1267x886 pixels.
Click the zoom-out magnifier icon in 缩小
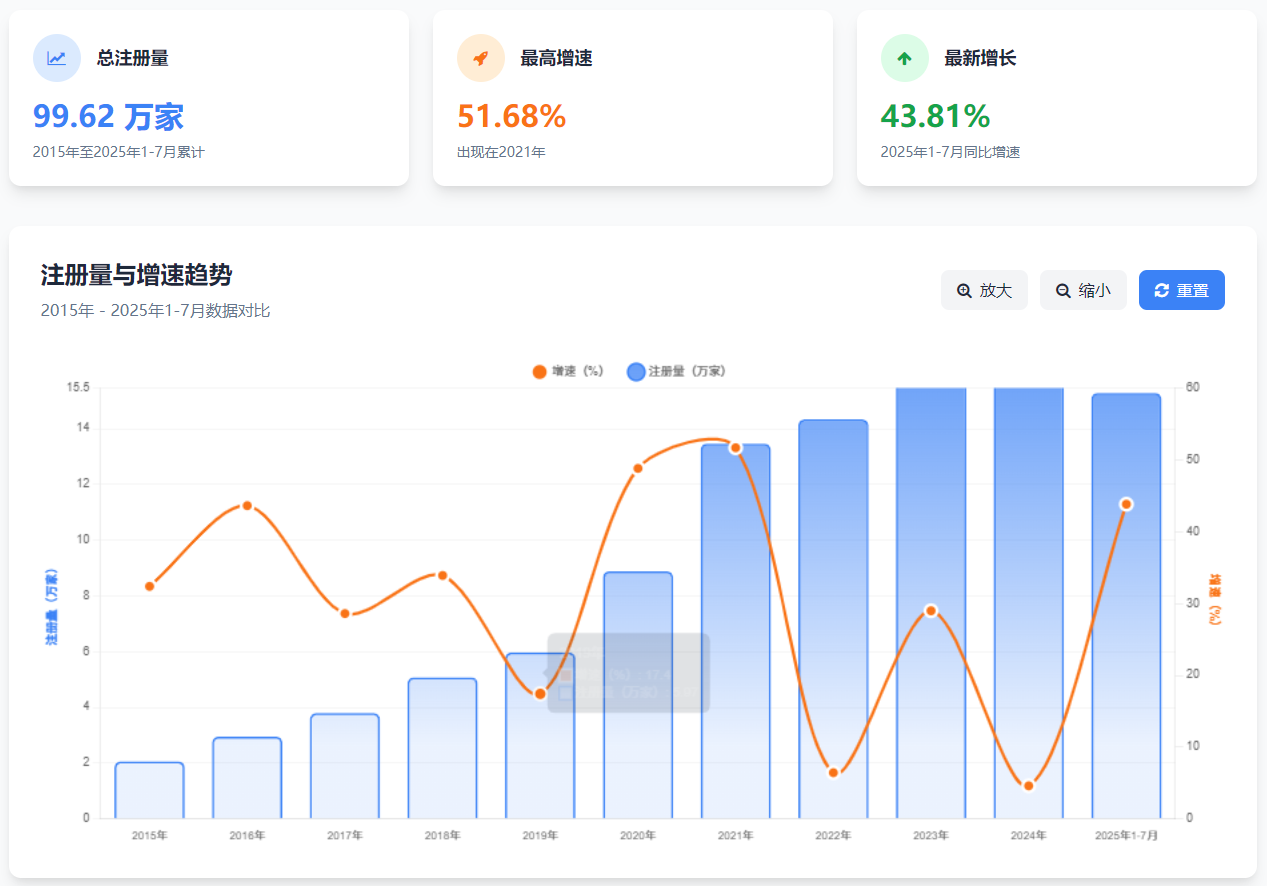pos(1063,290)
